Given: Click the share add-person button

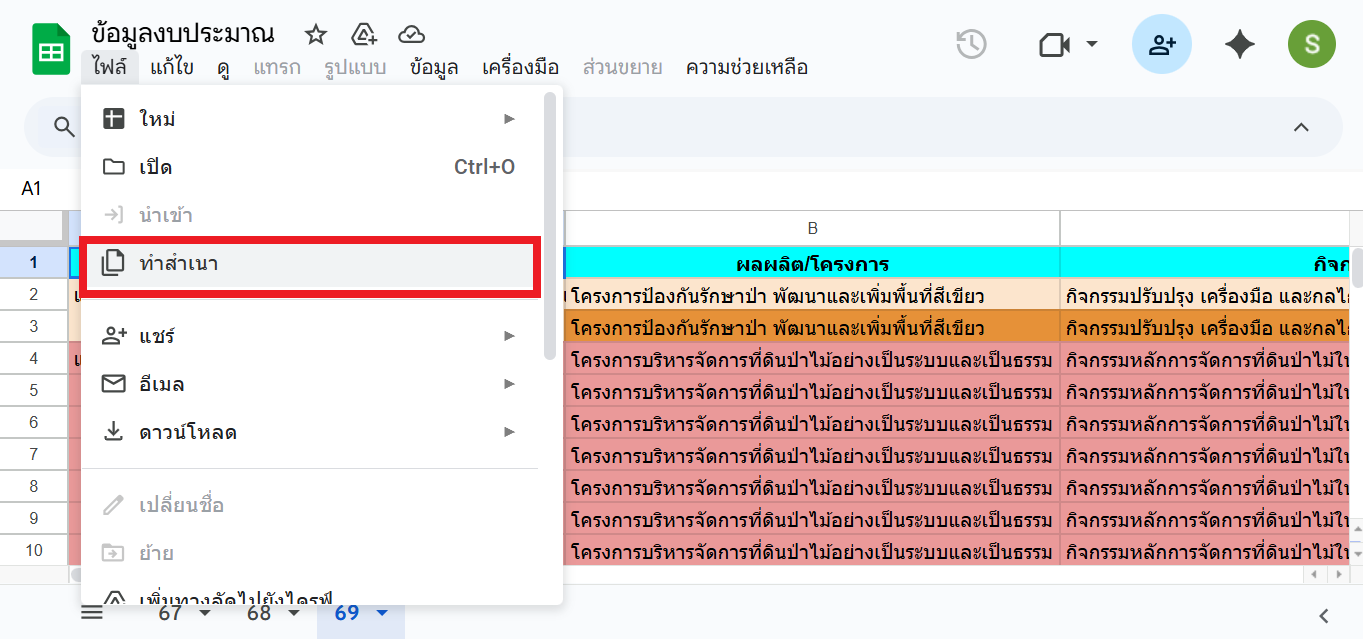Looking at the screenshot, I should [x=1161, y=45].
